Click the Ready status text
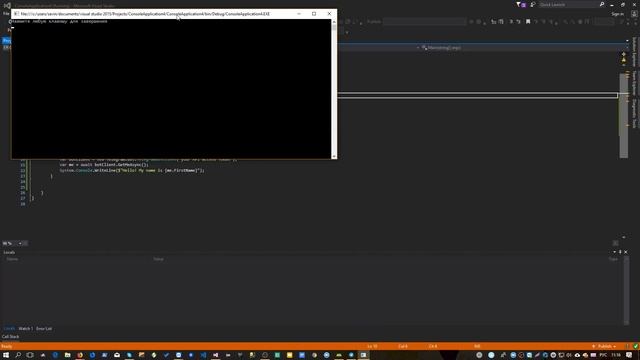The height and width of the screenshot is (360, 640). pyautogui.click(x=7, y=346)
